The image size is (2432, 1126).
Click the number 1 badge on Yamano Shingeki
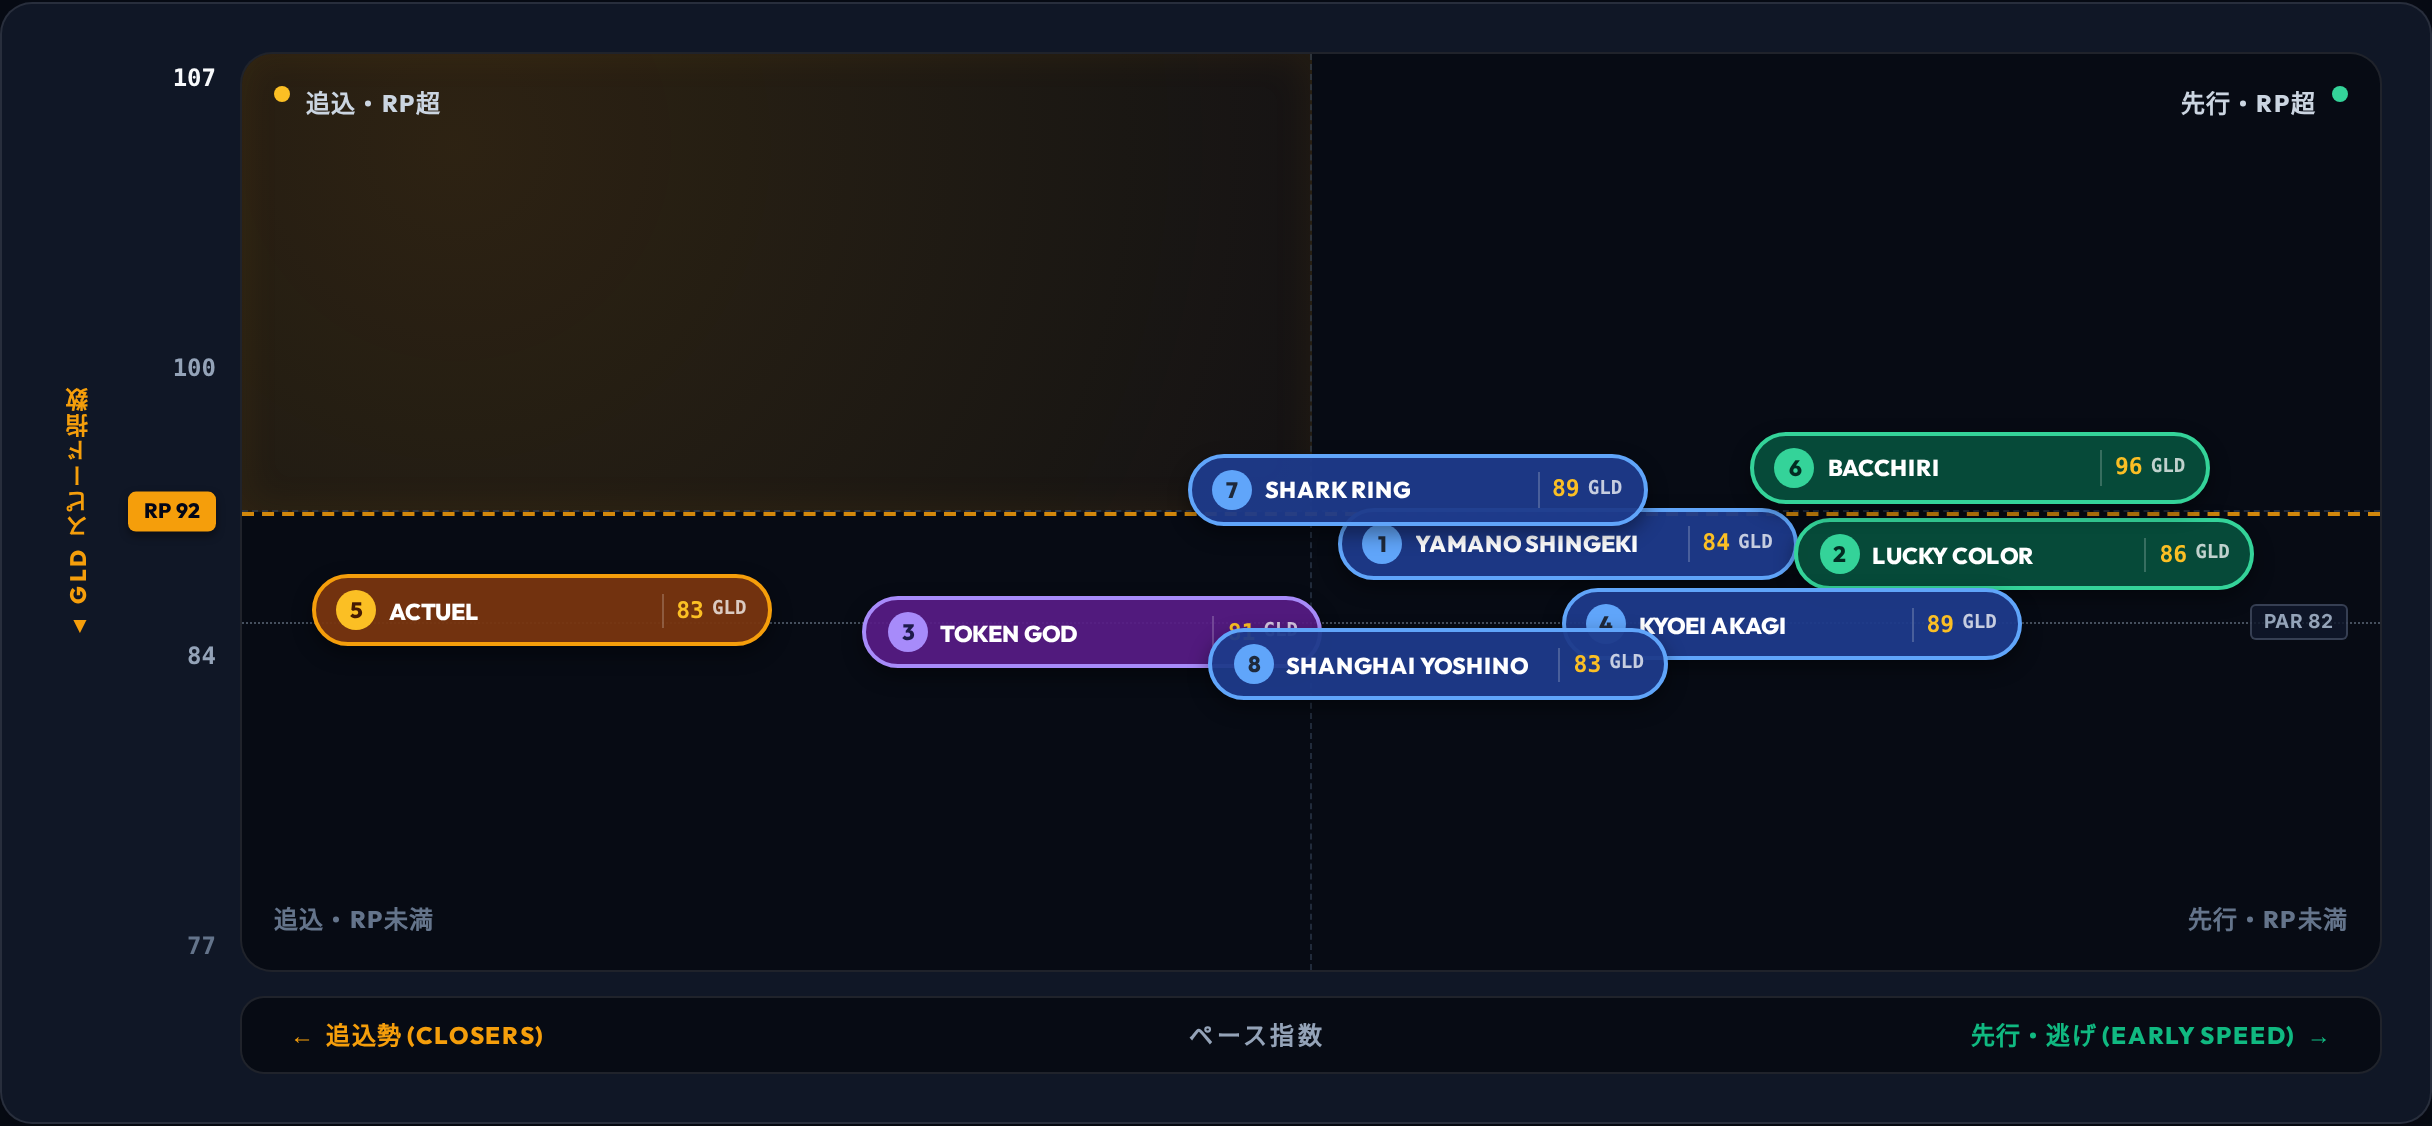[1382, 544]
